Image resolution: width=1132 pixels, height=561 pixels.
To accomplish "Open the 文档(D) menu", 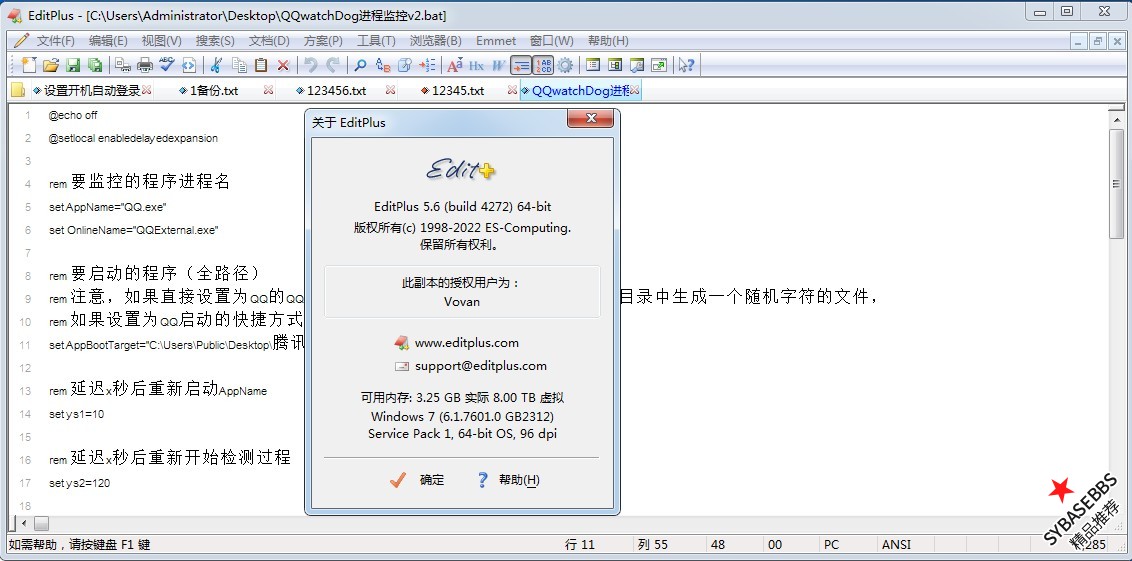I will tap(269, 41).
